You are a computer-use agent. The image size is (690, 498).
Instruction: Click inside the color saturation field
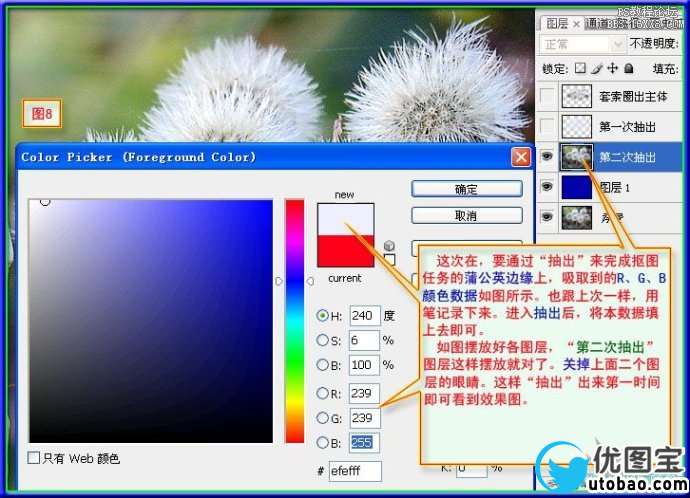point(151,321)
